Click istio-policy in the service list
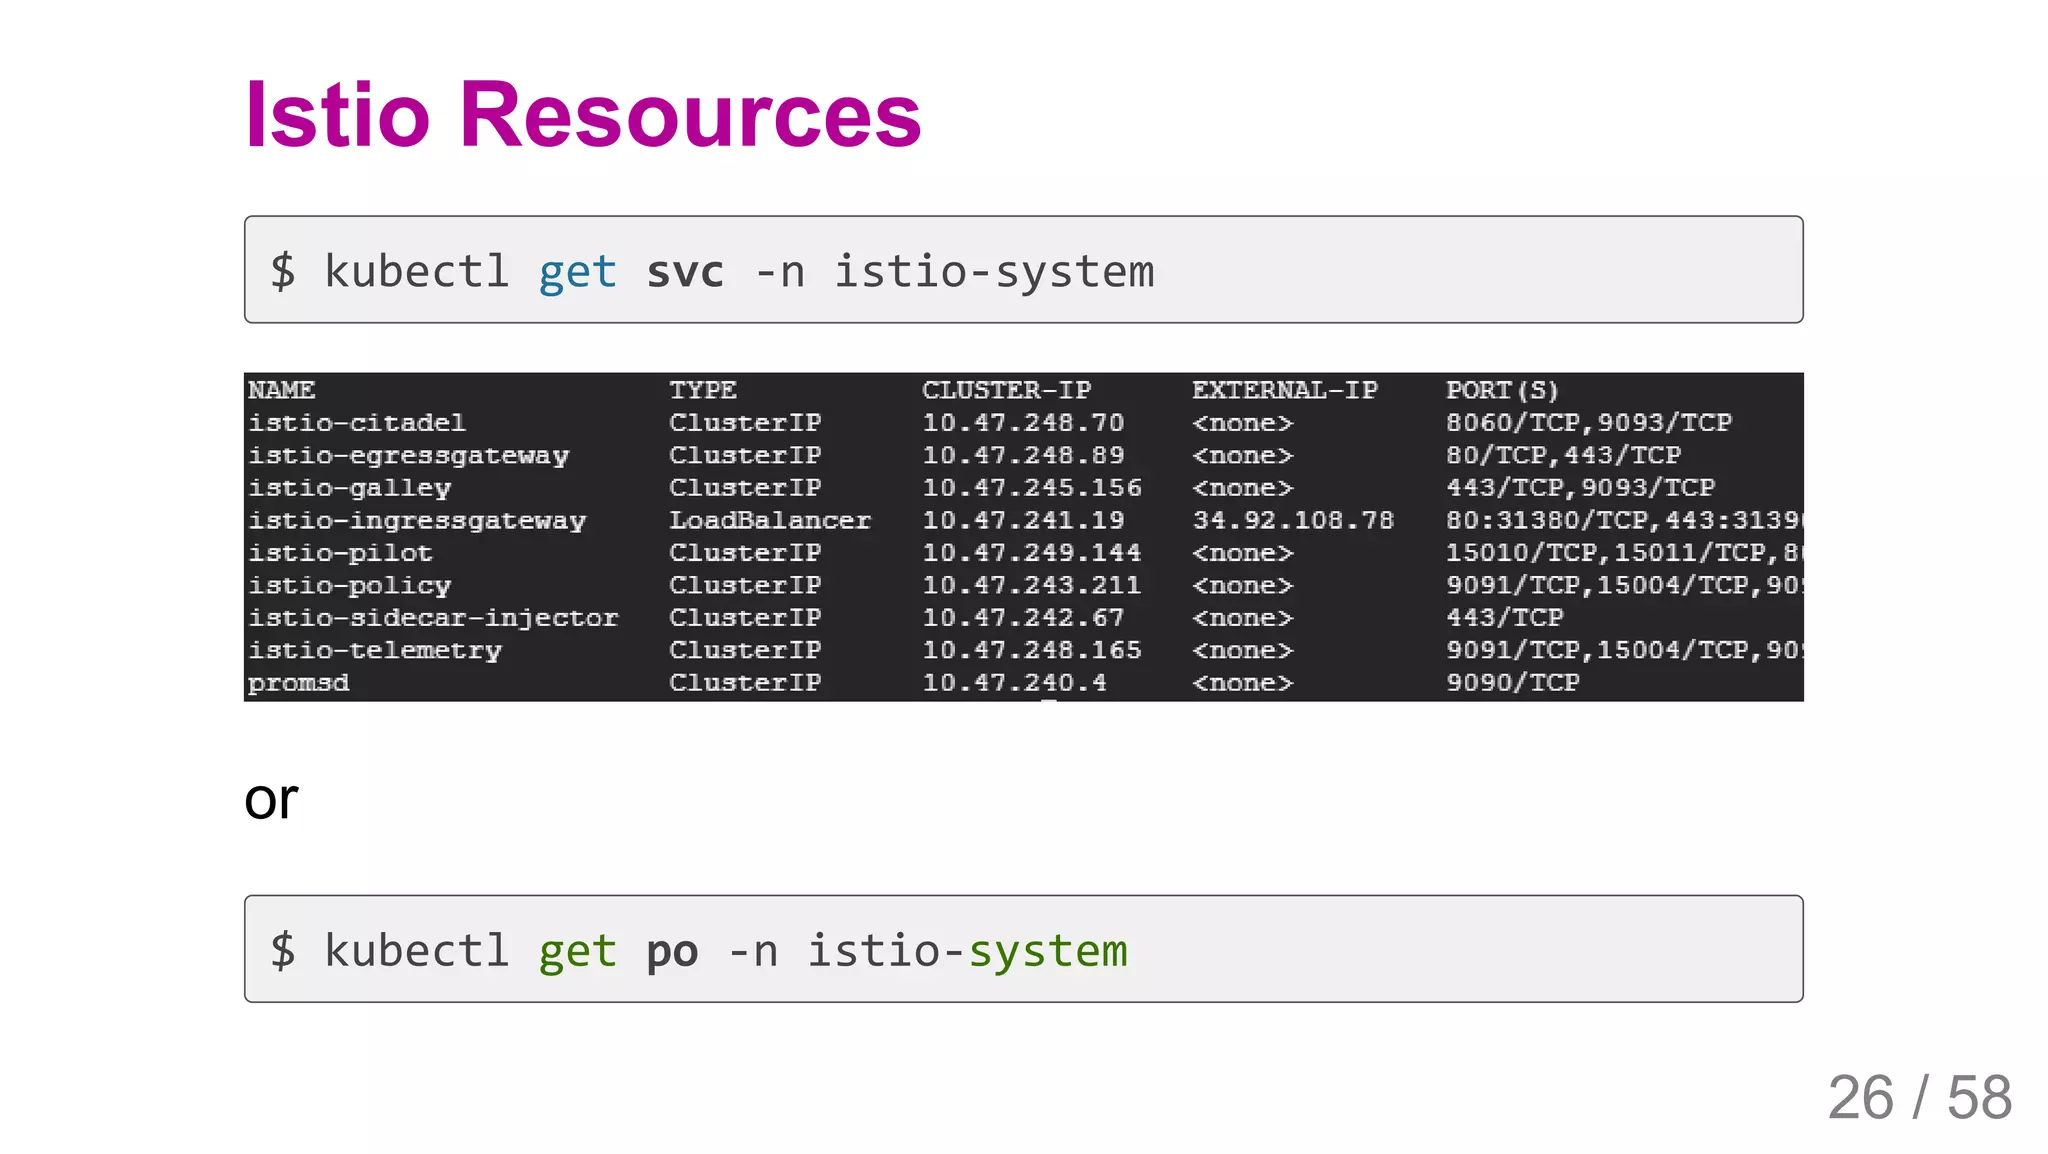 click(x=350, y=586)
